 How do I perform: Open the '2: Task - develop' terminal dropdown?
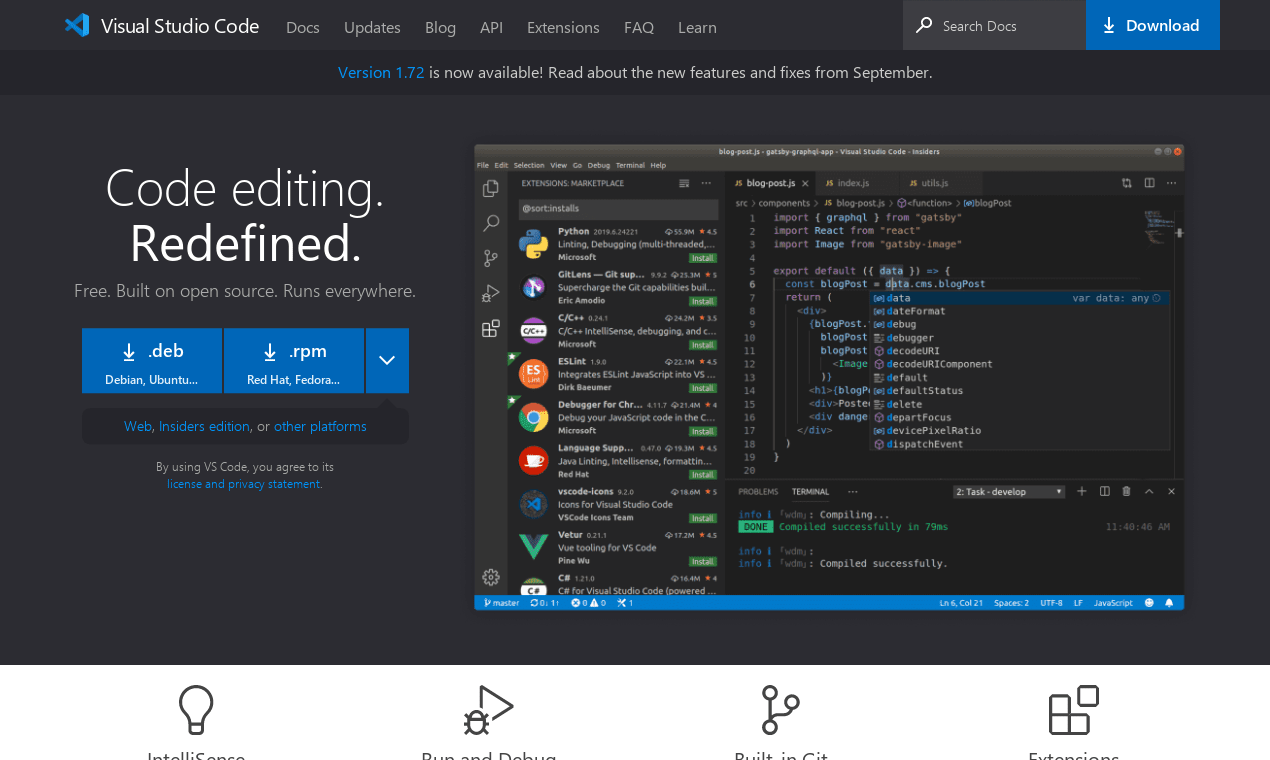[x=1009, y=492]
